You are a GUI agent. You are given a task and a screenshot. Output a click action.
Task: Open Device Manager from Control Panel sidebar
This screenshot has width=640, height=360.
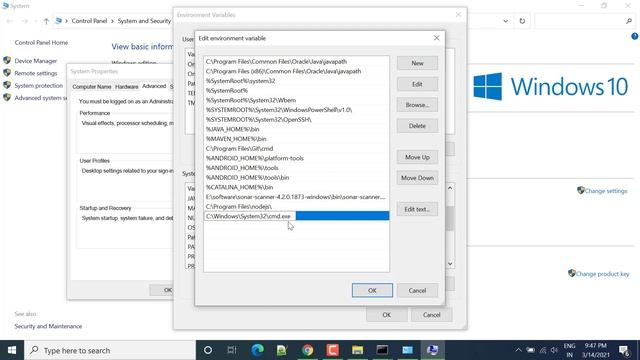tap(36, 61)
